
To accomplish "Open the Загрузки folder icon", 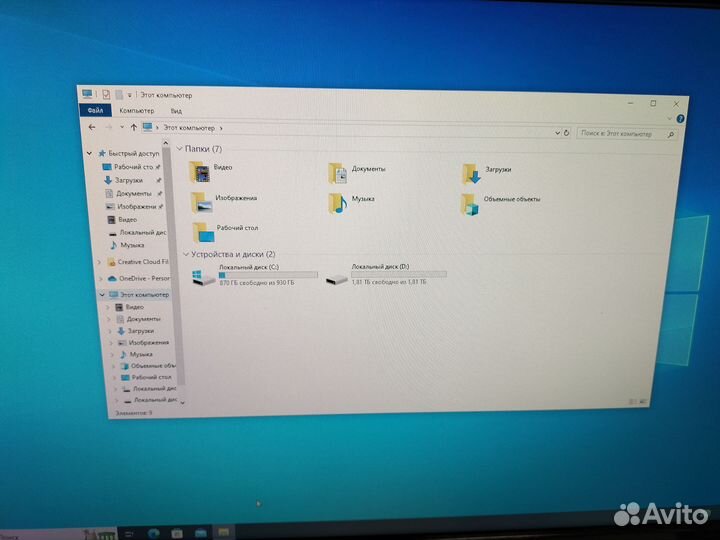I will pyautogui.click(x=471, y=174).
